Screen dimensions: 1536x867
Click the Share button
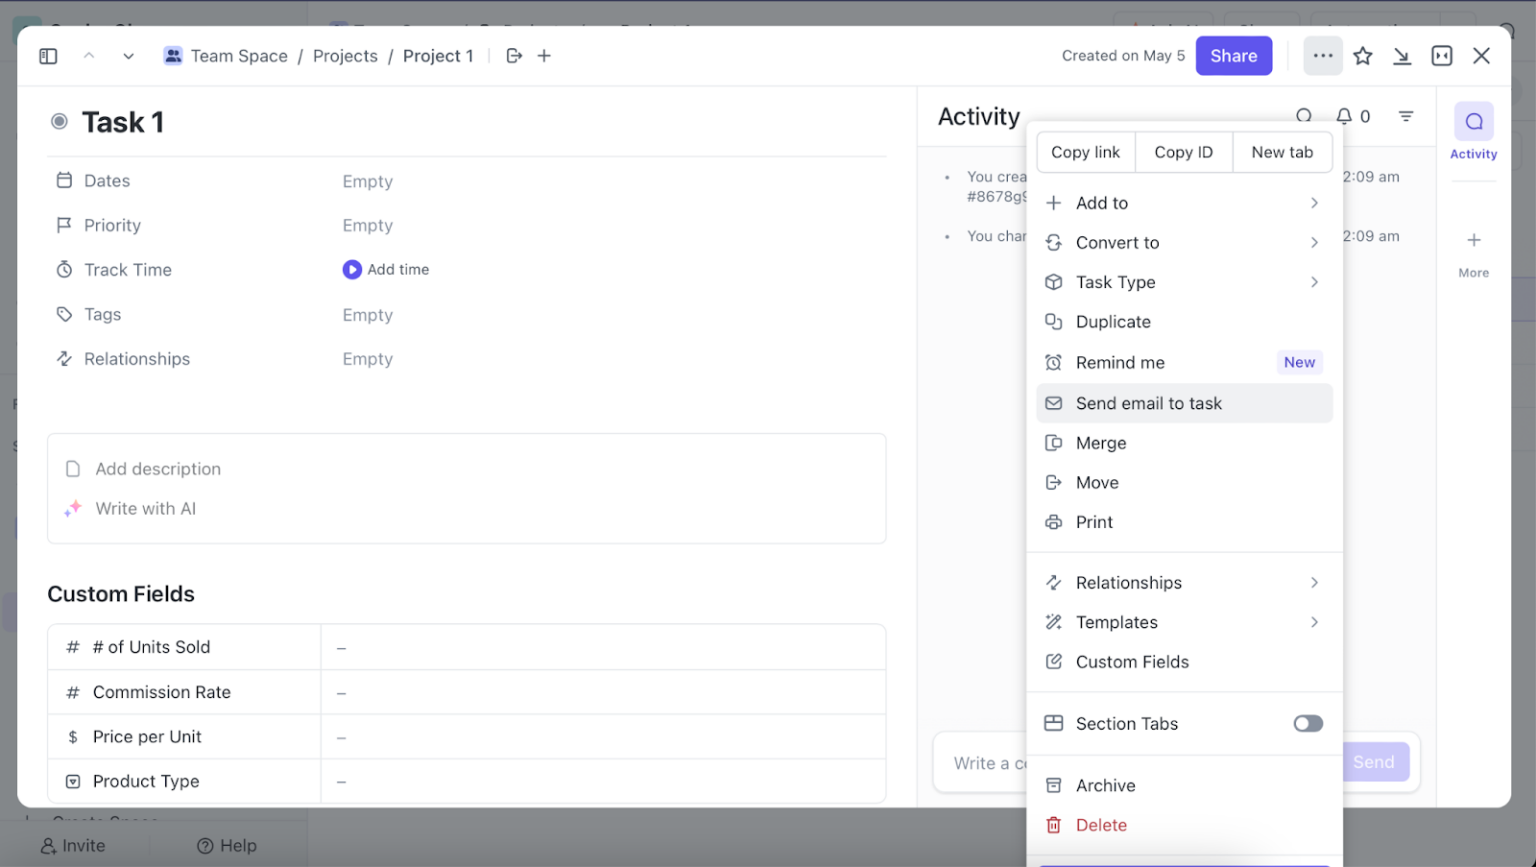(x=1233, y=56)
